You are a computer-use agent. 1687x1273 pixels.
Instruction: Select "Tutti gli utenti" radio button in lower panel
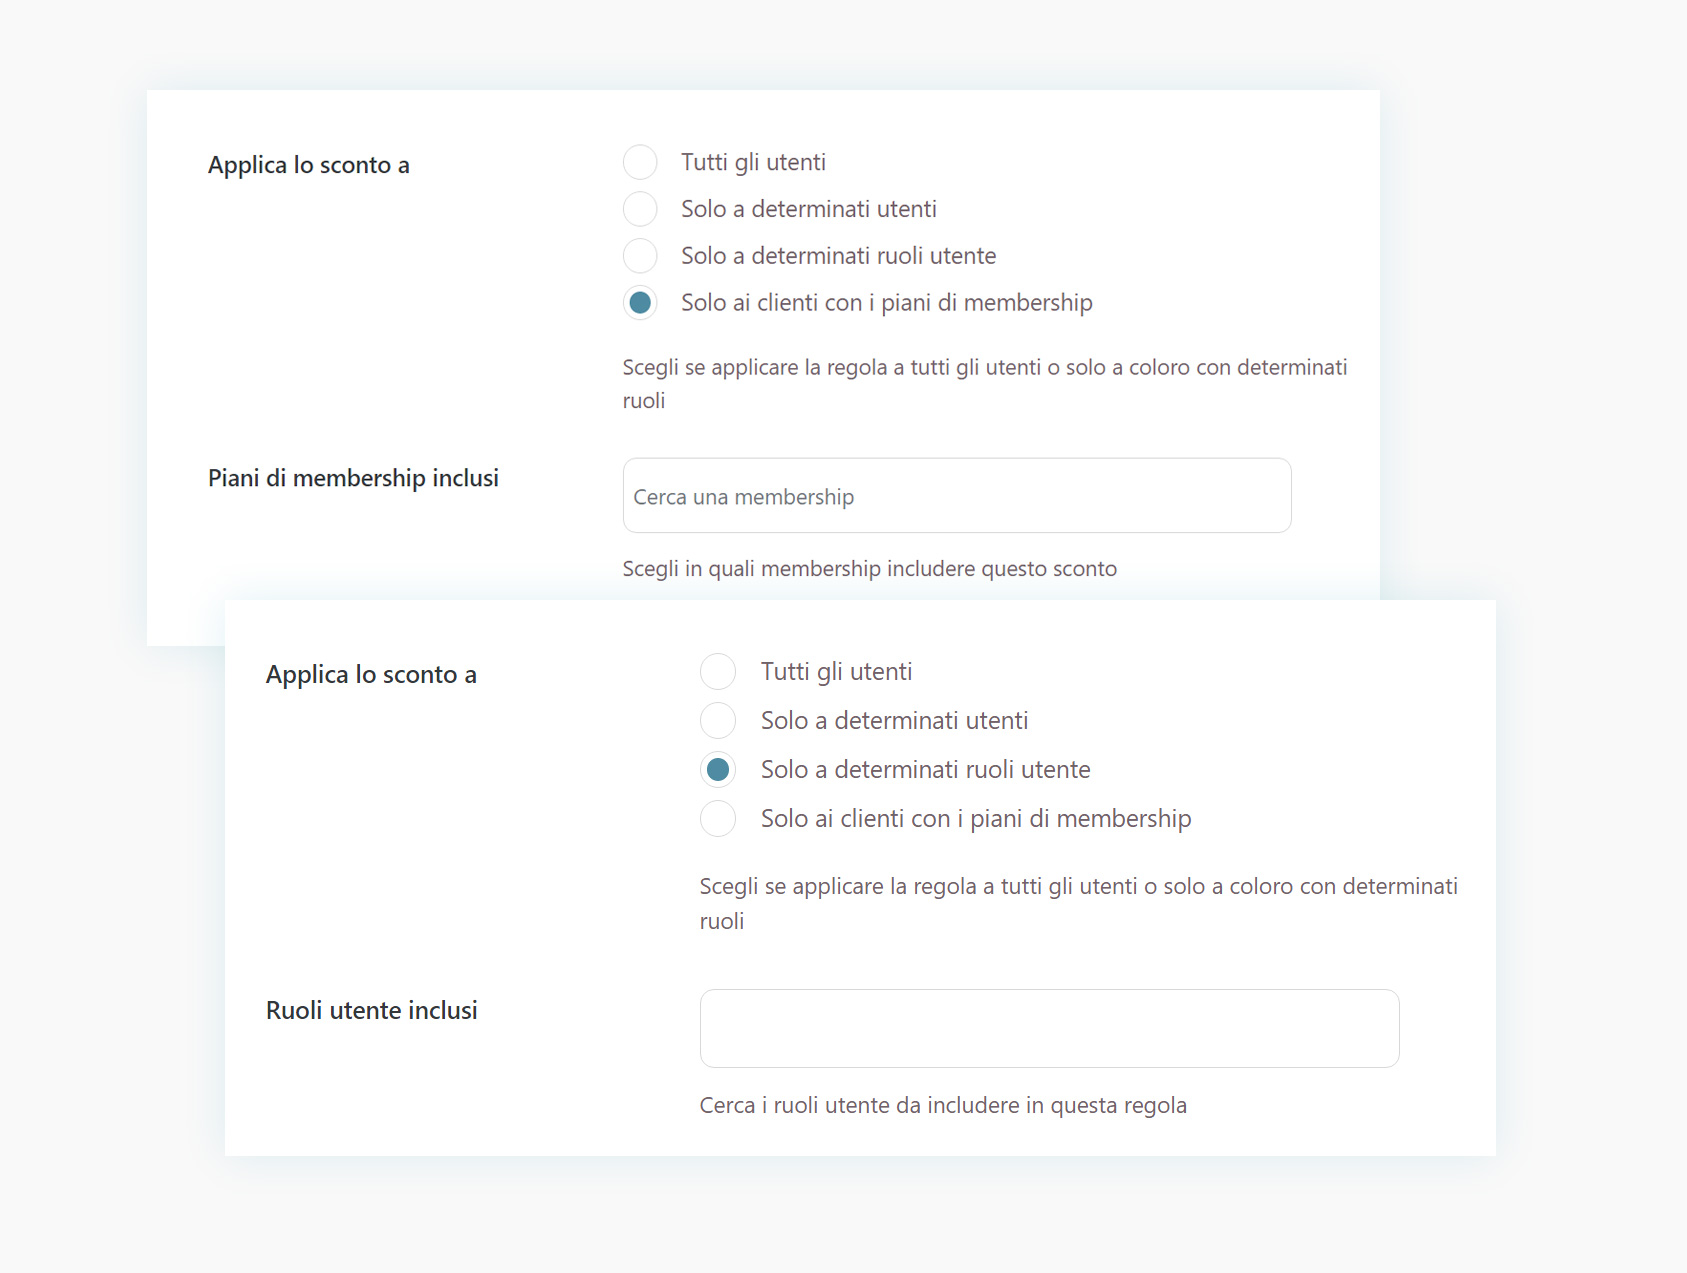(718, 672)
